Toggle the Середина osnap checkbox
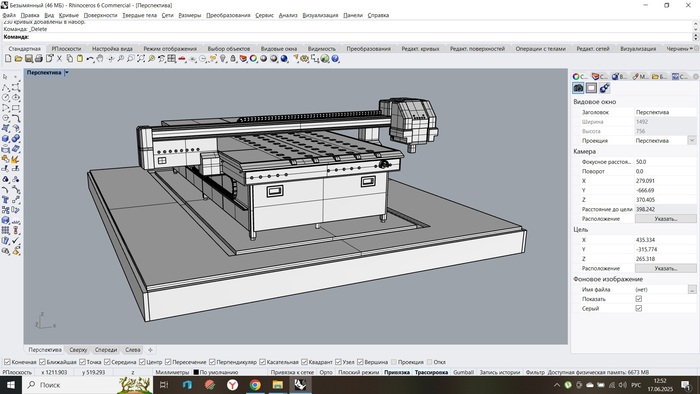 point(107,362)
